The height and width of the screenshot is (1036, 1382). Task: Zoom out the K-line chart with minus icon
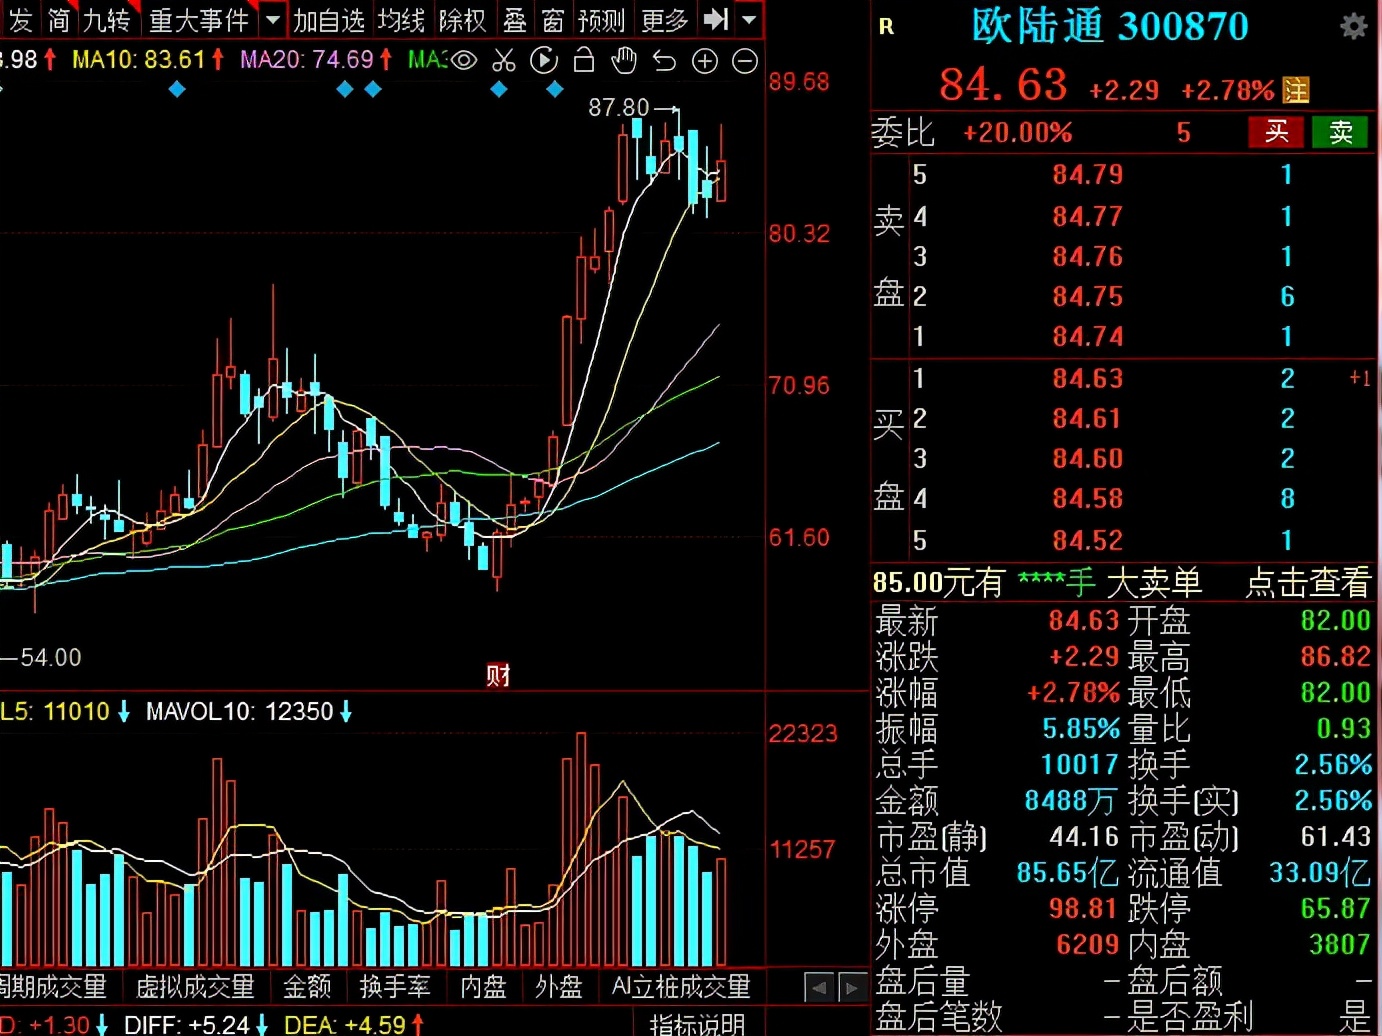[745, 61]
